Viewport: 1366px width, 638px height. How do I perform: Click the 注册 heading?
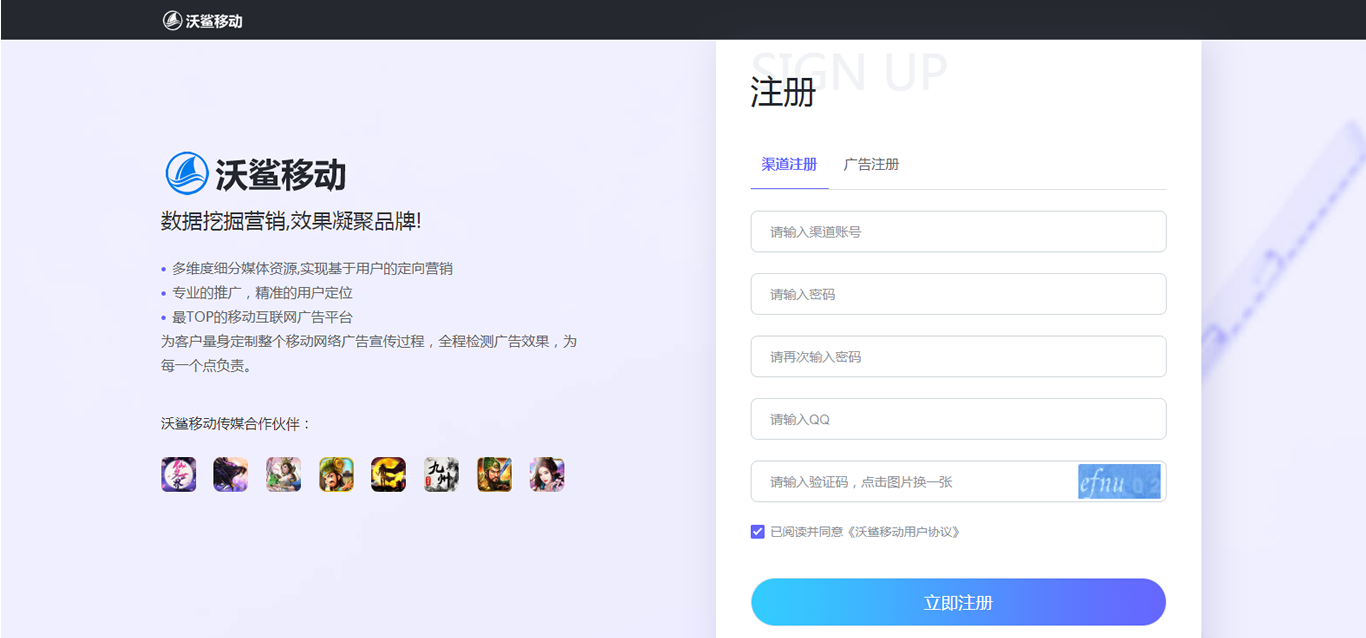pos(783,92)
